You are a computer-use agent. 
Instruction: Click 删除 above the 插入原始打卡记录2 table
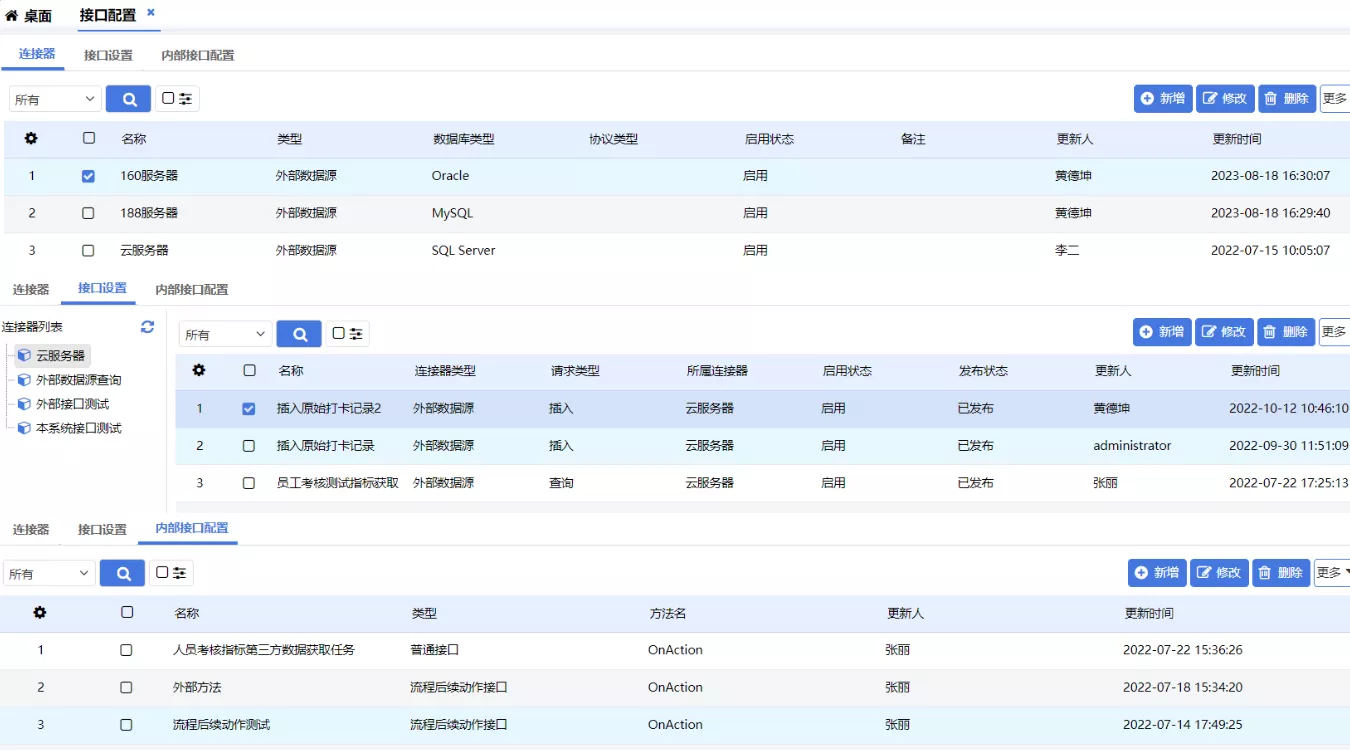1285,332
